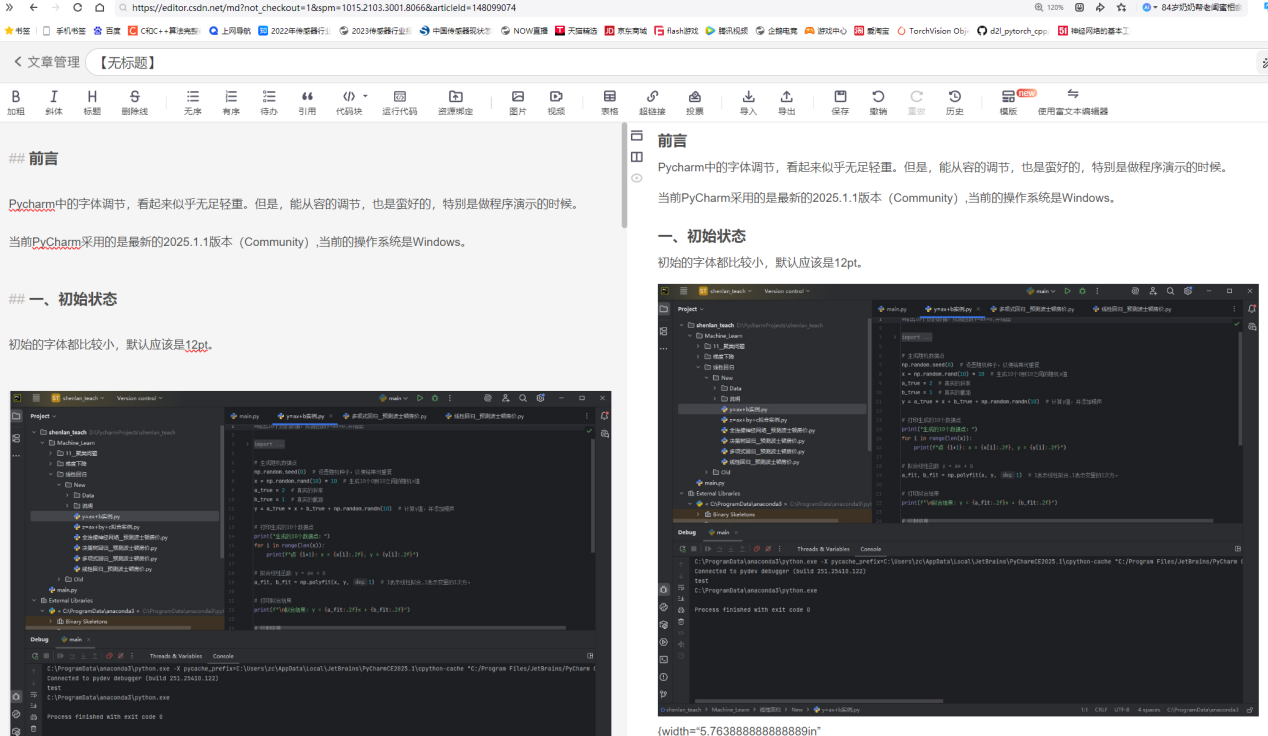This screenshot has height=736, width=1268.
Task: Insert an unordered list (无序)
Action: 193,102
